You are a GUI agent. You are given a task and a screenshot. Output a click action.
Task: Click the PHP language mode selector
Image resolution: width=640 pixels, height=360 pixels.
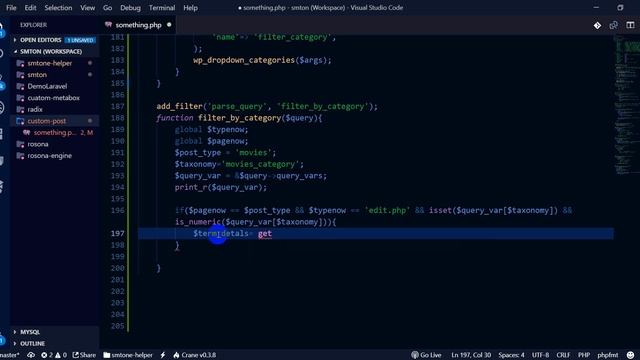584,355
